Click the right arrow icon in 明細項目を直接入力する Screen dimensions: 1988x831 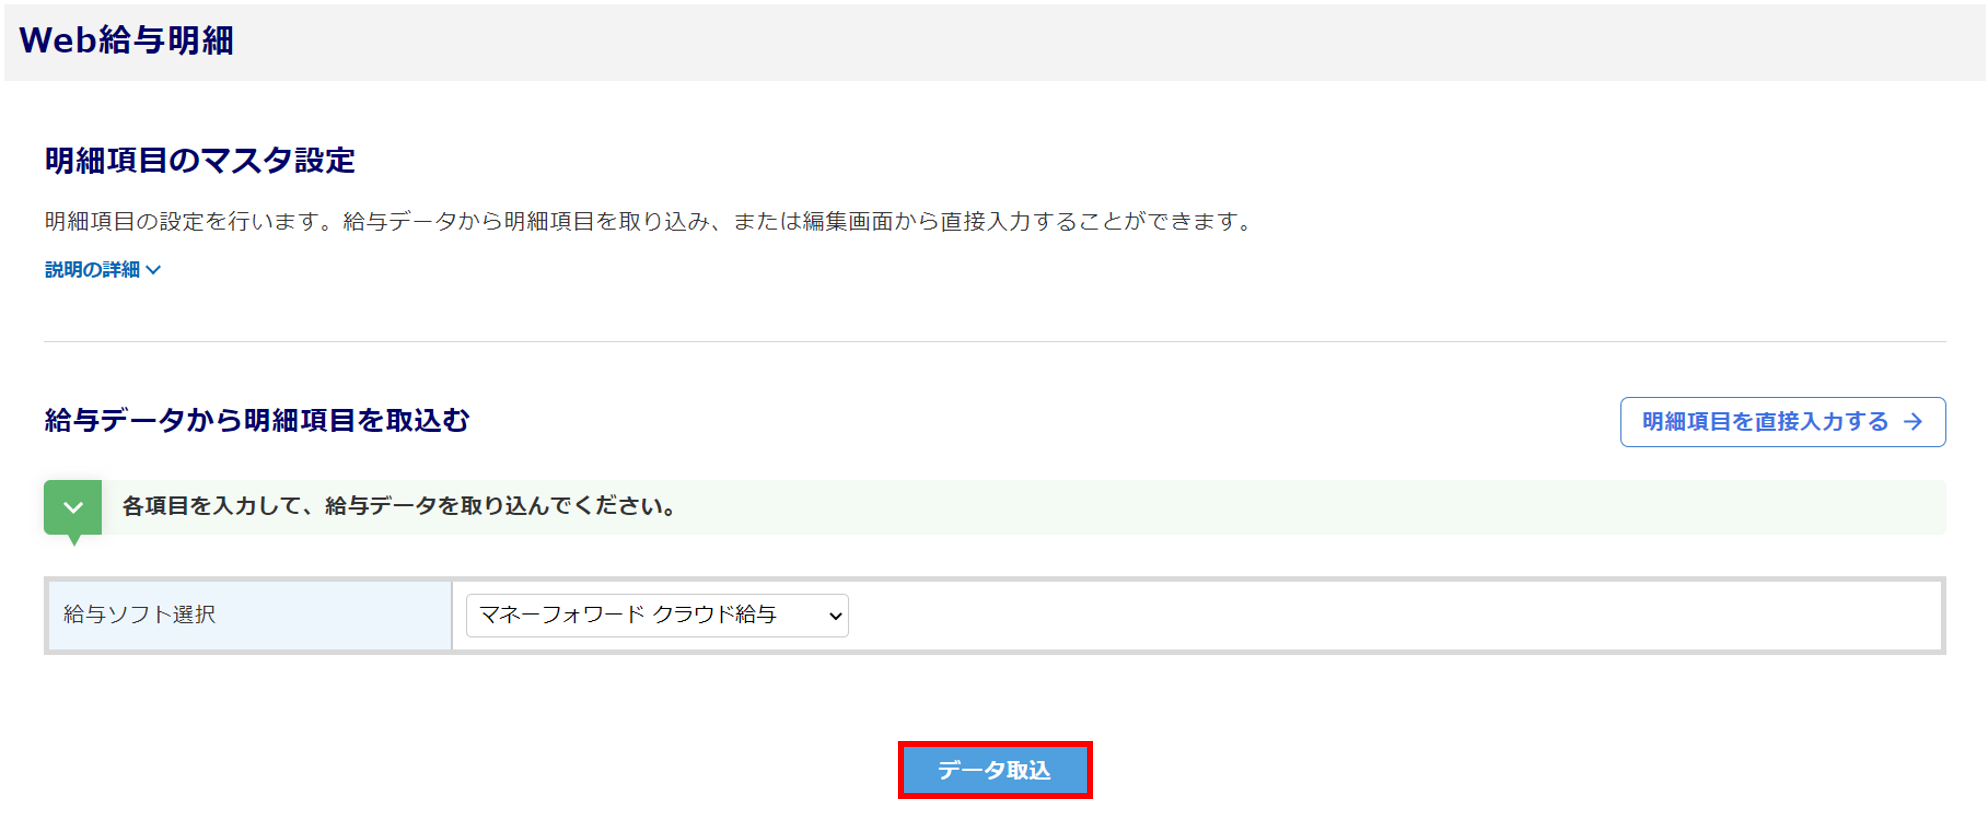[1913, 422]
